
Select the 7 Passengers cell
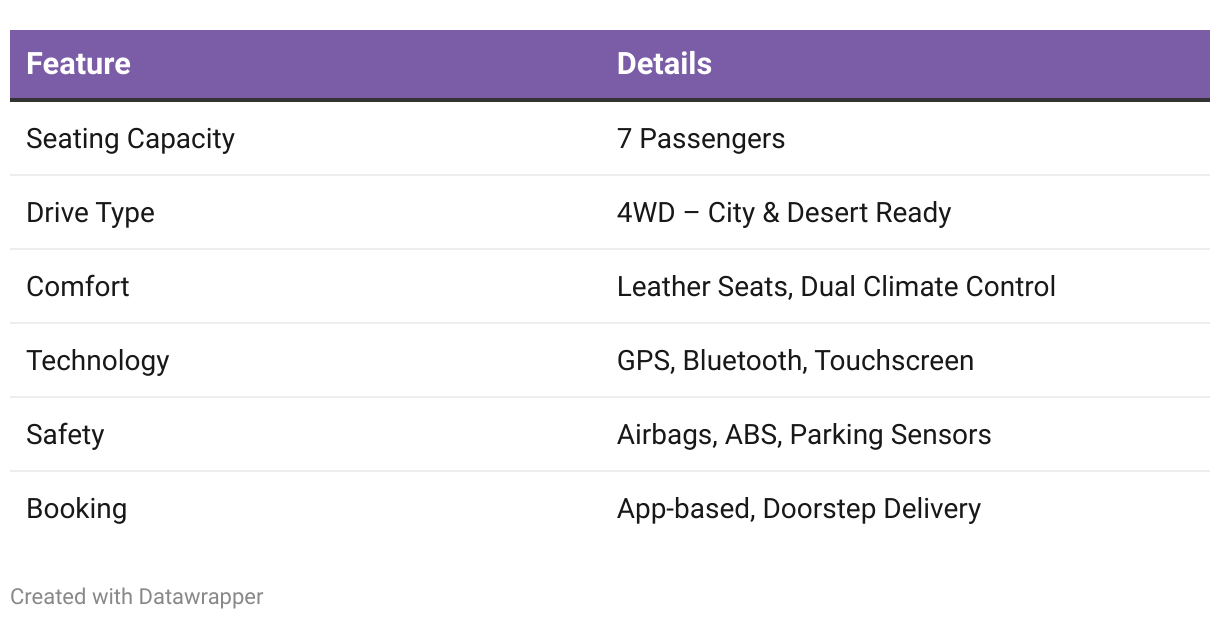pyautogui.click(x=701, y=139)
